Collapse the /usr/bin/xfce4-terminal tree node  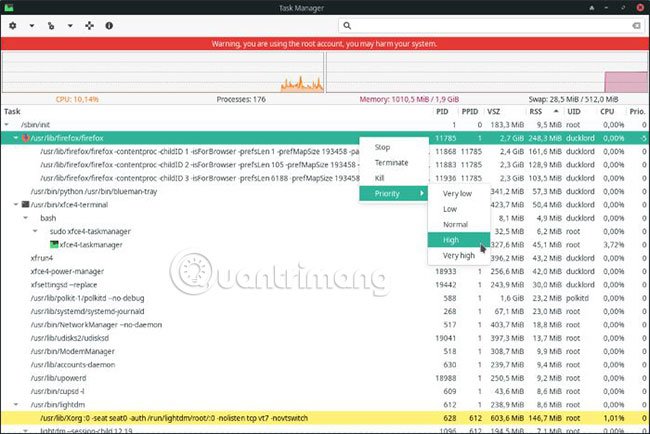16,204
